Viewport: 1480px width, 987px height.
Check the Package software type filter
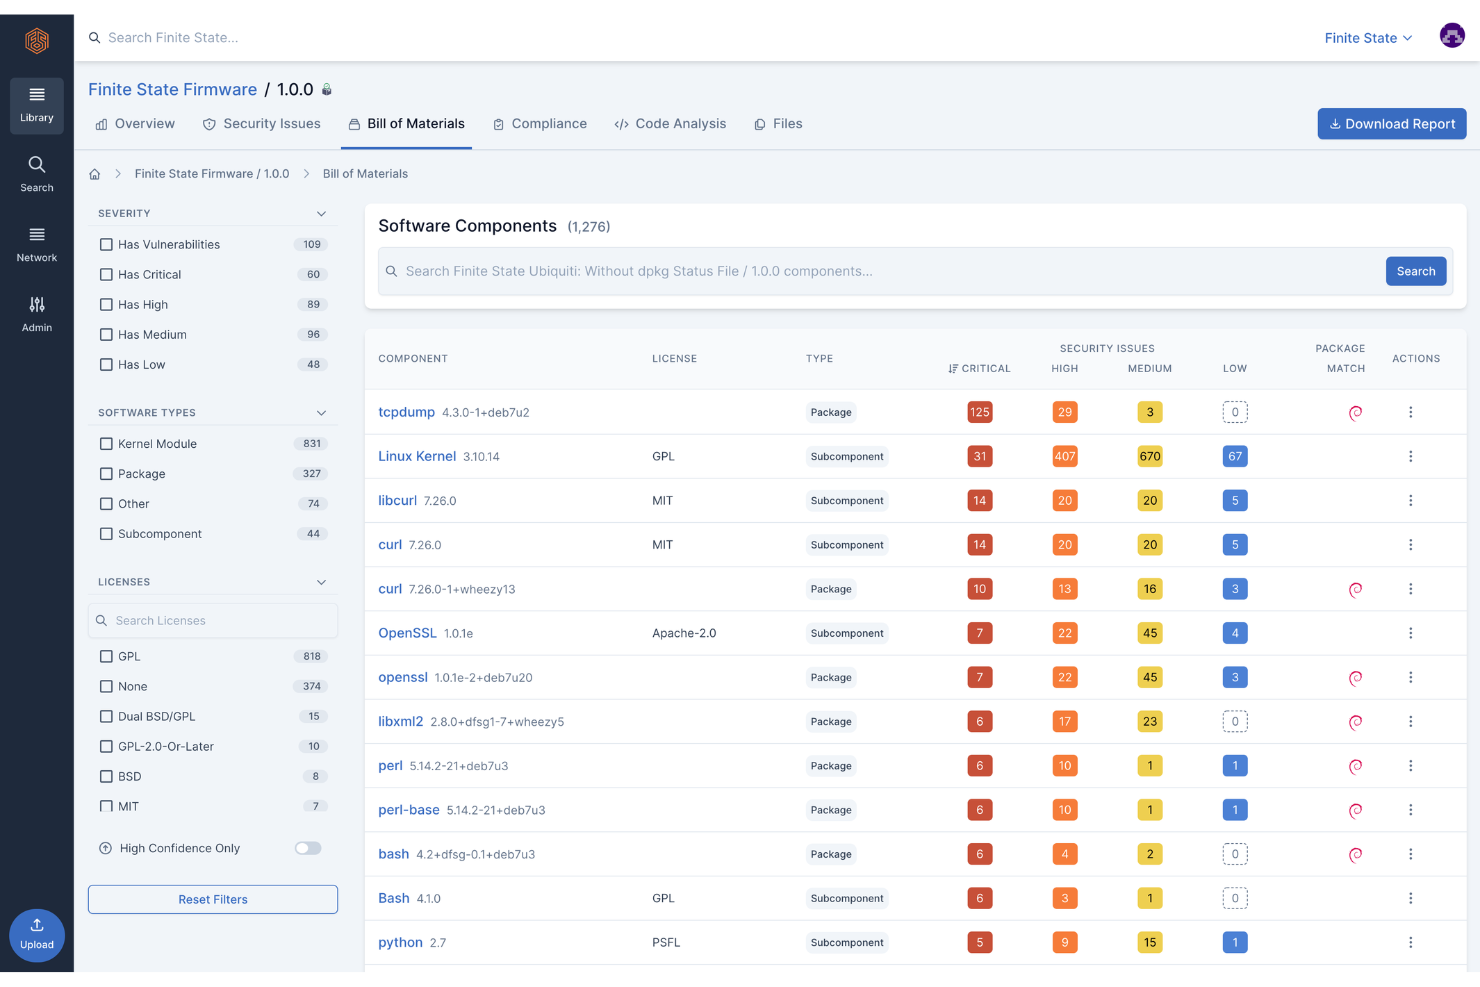106,473
